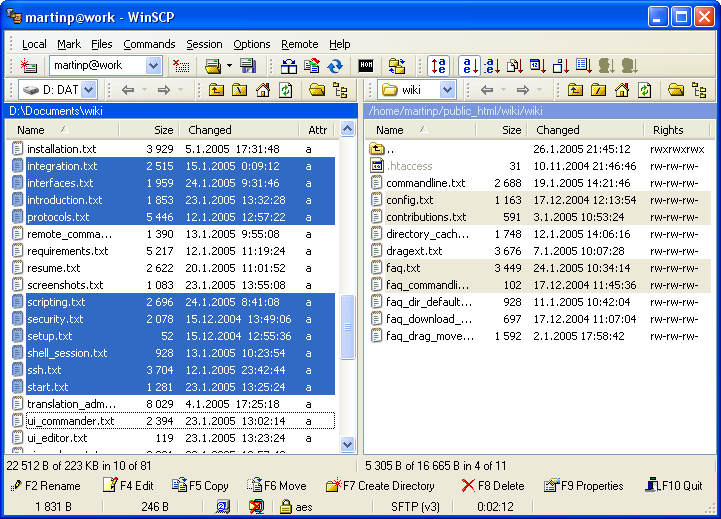Refresh the local panel icon
This screenshot has height=519, width=721.
286,90
